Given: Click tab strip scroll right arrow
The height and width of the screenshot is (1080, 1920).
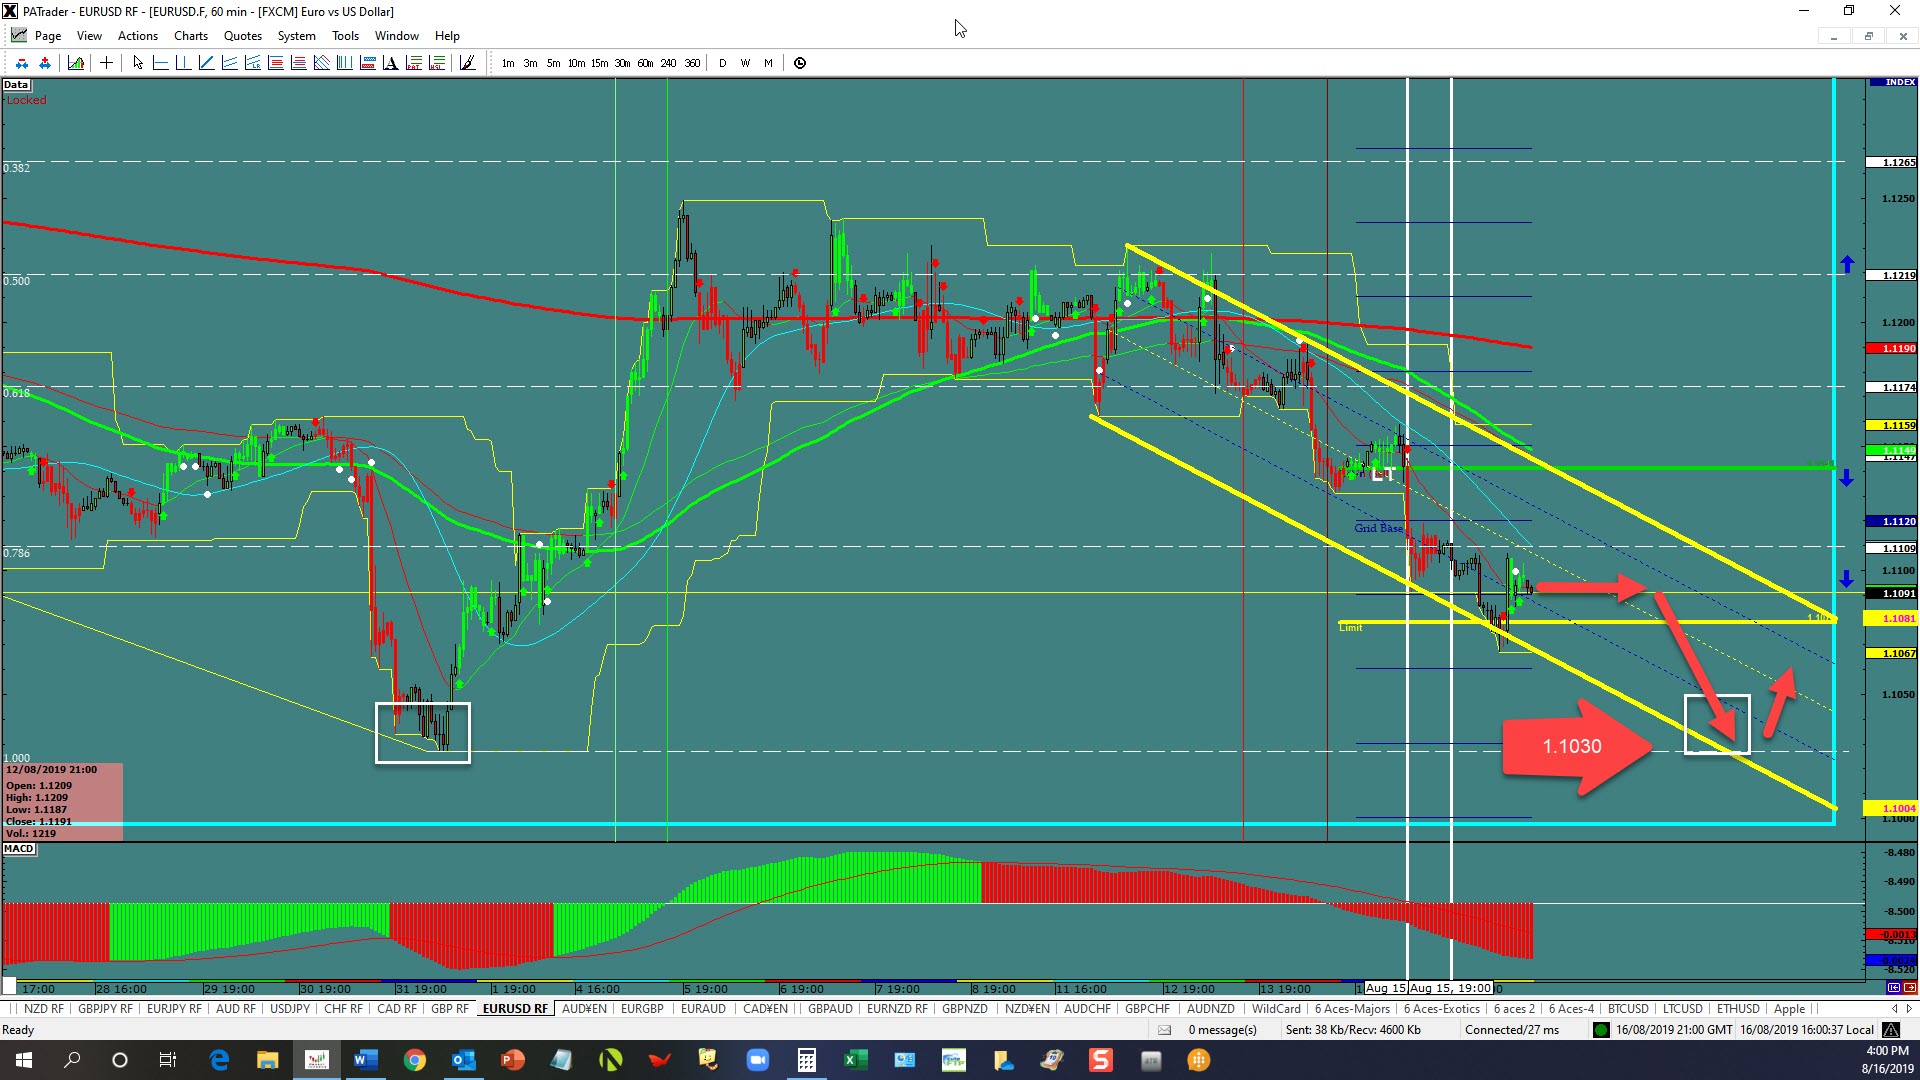Looking at the screenshot, I should coord(1909,1009).
